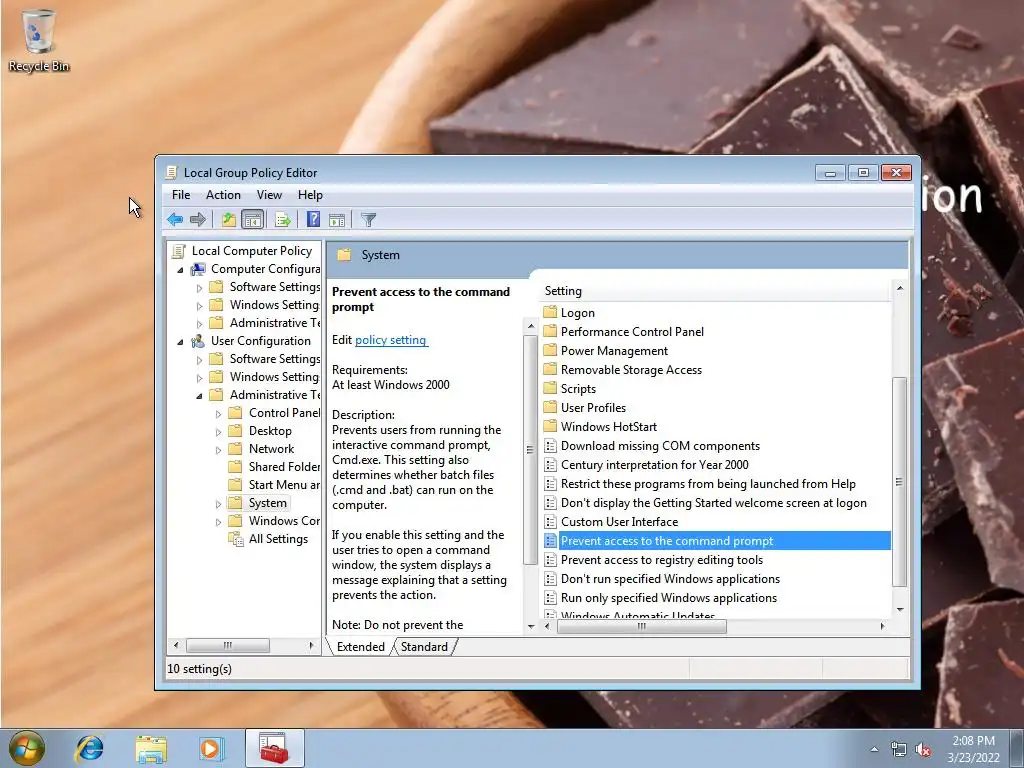Expand the Desktop tree node arrow
This screenshot has width=1024, height=768.
pos(219,432)
